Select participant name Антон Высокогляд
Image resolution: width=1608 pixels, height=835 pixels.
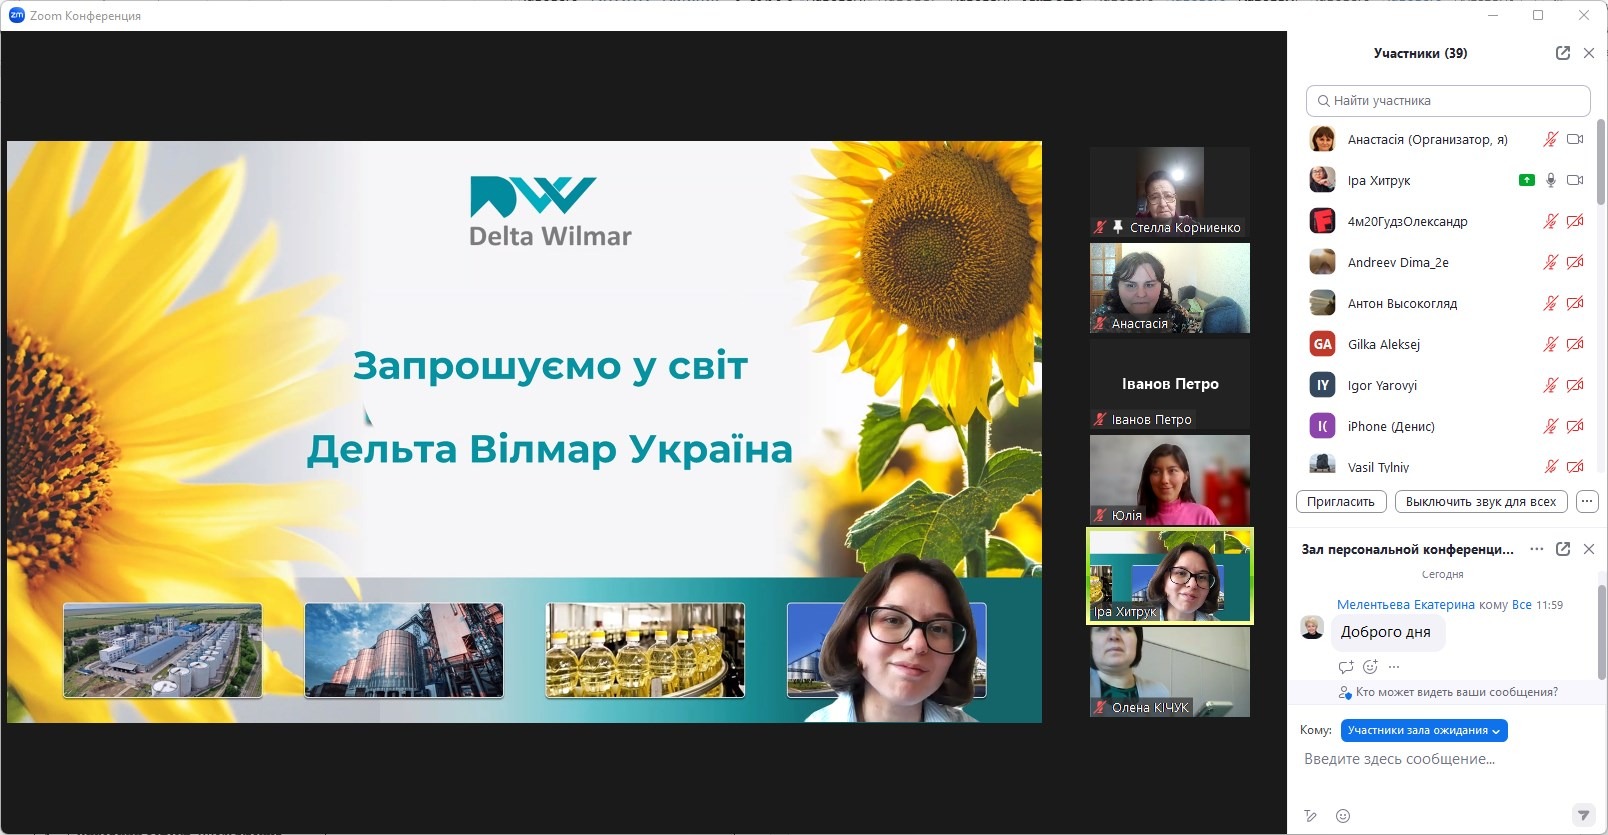(1402, 304)
